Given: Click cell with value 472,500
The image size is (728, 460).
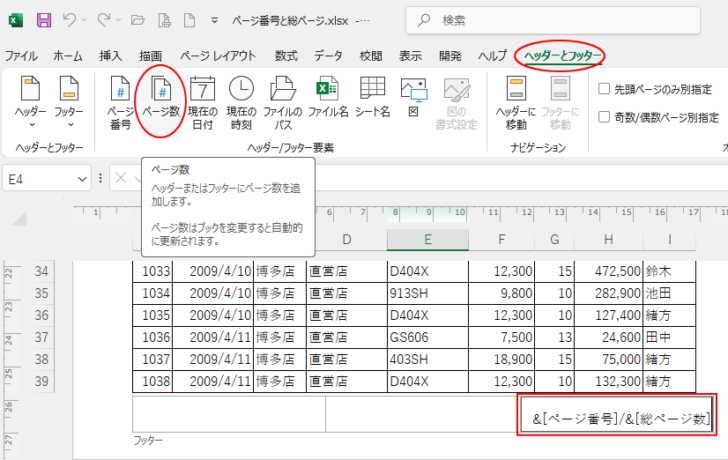Looking at the screenshot, I should pos(609,271).
